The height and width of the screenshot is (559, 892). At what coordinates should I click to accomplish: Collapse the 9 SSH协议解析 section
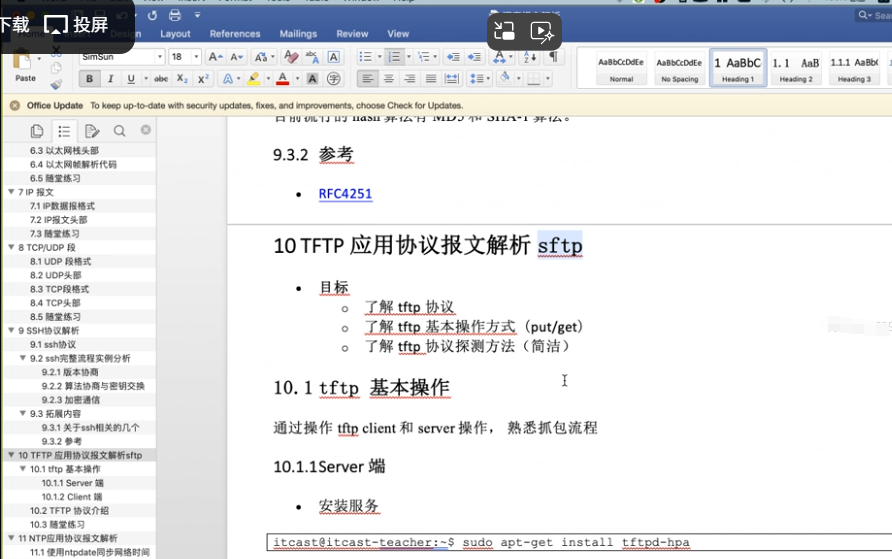(11, 330)
